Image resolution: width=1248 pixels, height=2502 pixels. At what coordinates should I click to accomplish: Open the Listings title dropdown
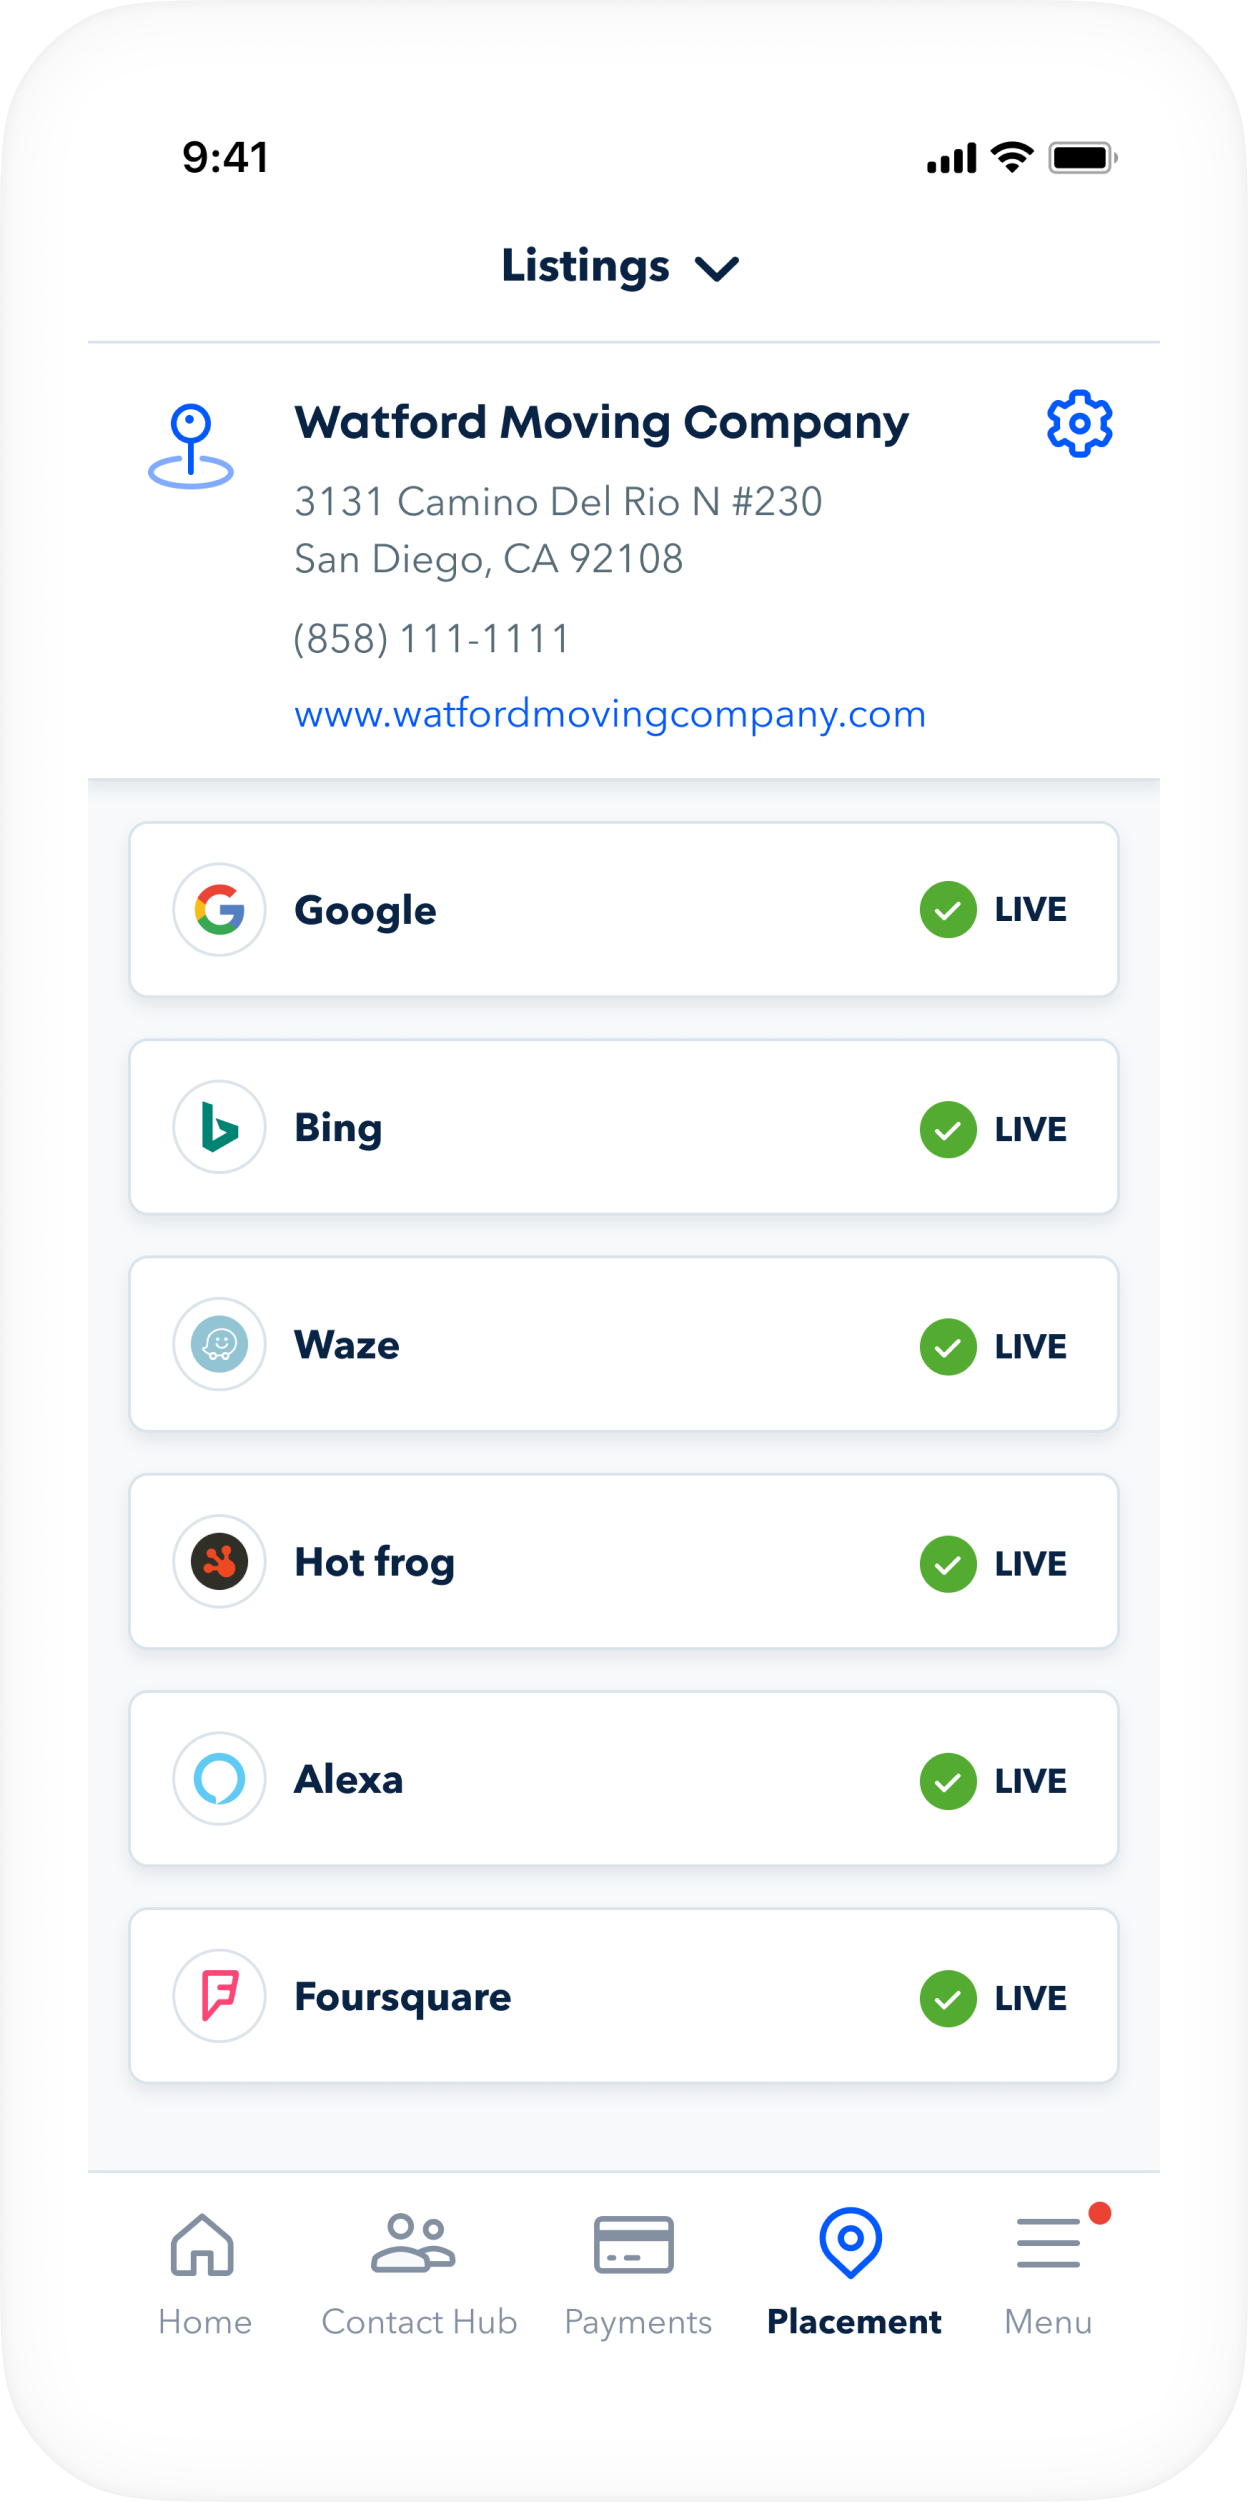pyautogui.click(x=586, y=266)
